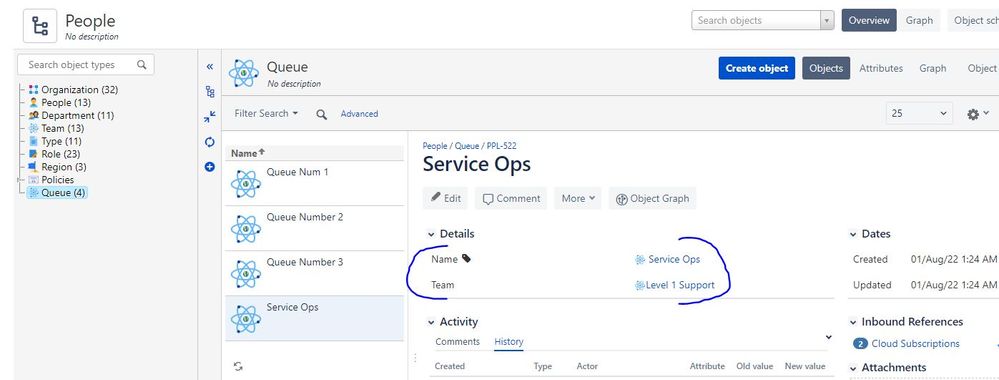Image resolution: width=999 pixels, height=380 pixels.
Task: Select the Queue Number 2 object row
Action: tap(314, 228)
